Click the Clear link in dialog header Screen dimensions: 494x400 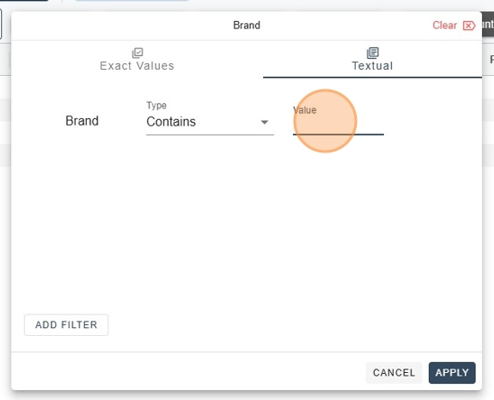point(444,25)
